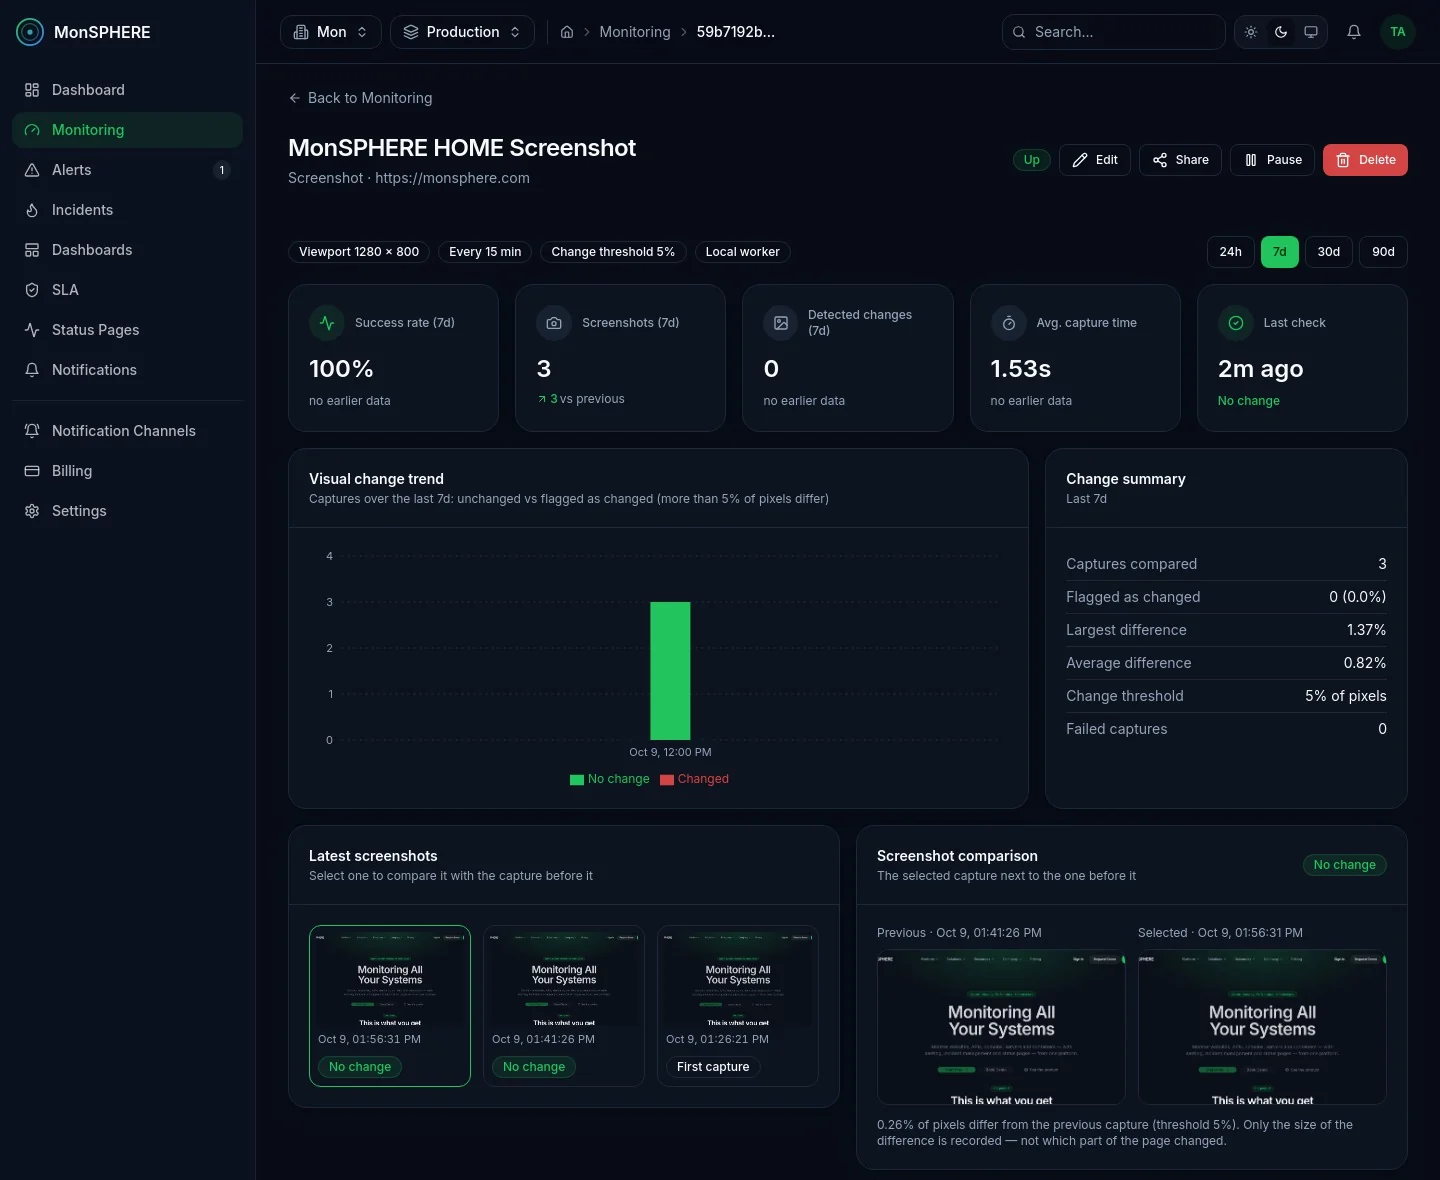Click the Screenshots camera icon

pos(554,323)
